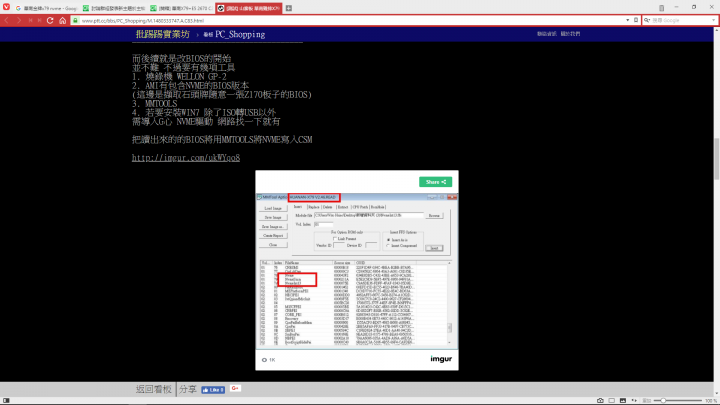Viewport: 720px width, 405px height.
Task: Open the imgur.com/ukWYqo8 link
Action: (186, 158)
